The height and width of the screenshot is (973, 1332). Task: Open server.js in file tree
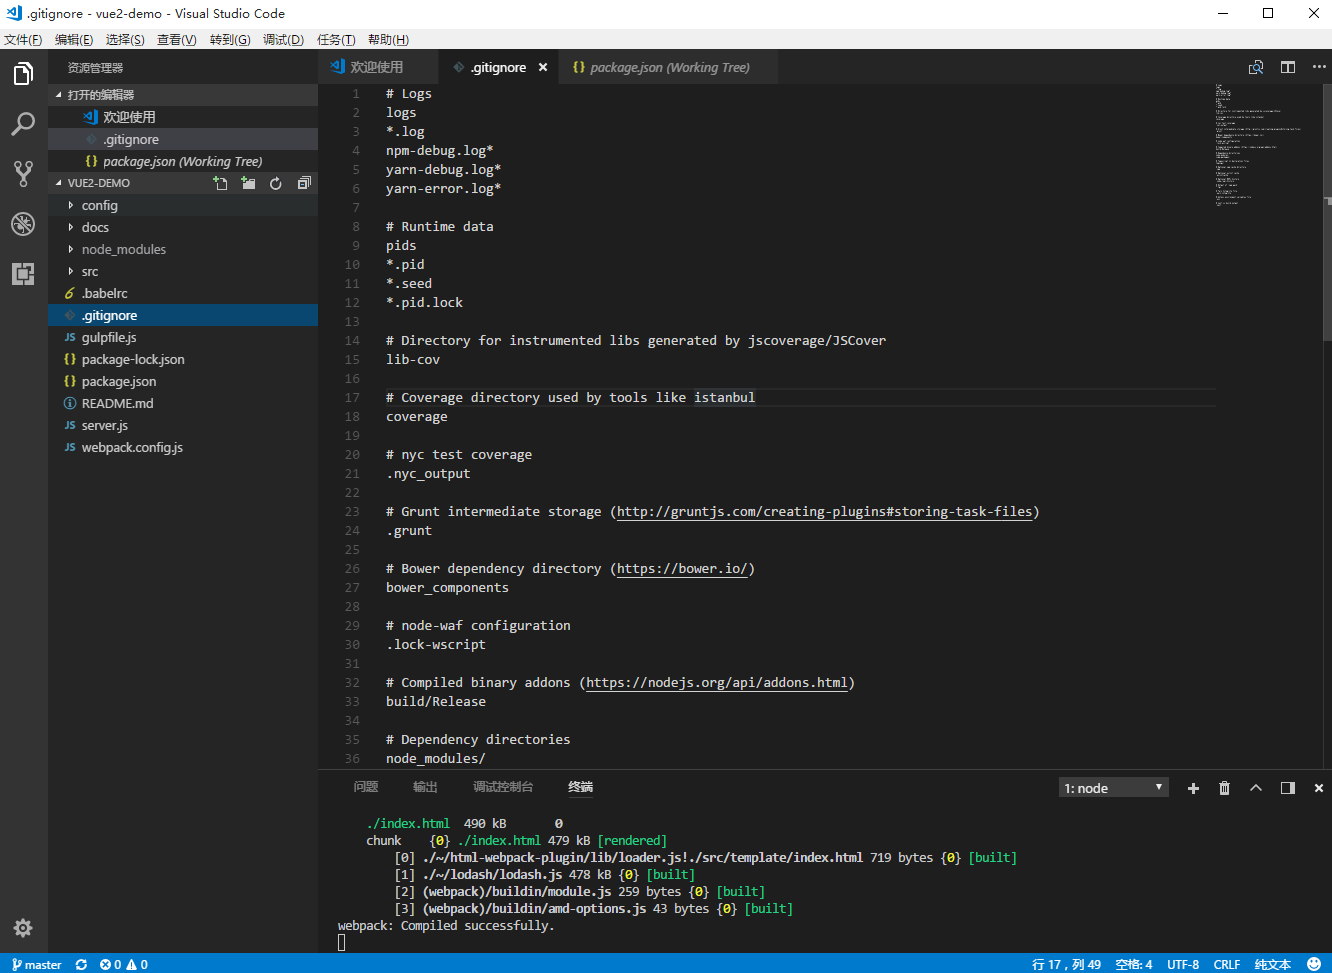[183, 425]
